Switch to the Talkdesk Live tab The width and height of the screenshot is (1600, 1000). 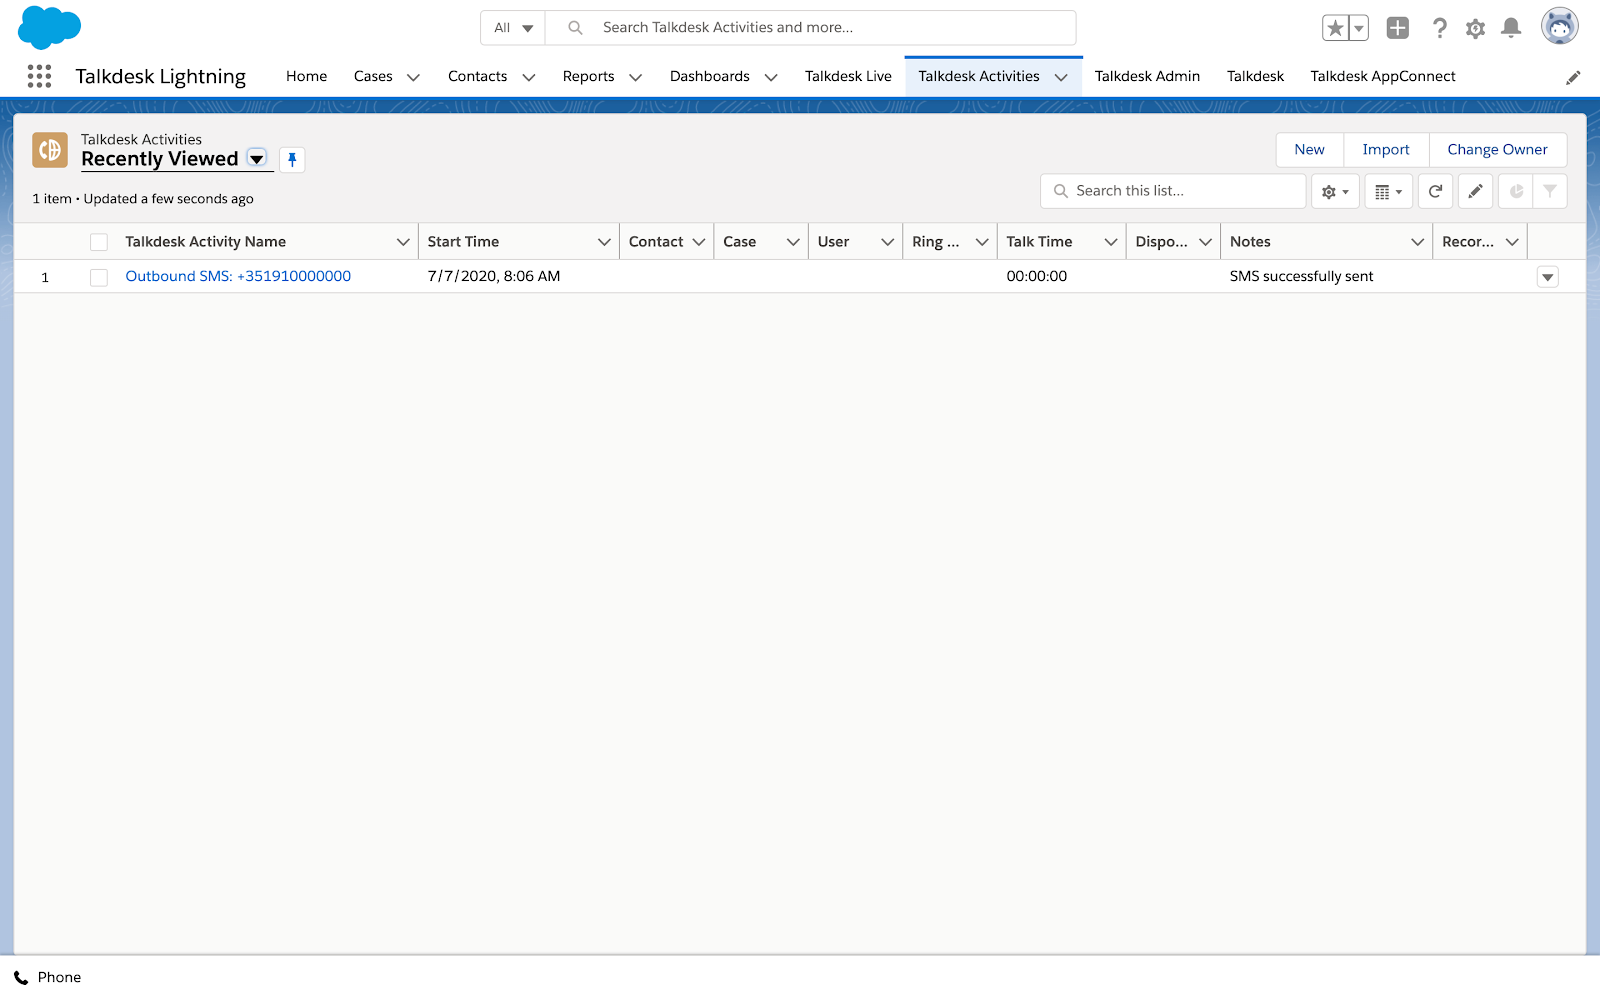pos(848,77)
